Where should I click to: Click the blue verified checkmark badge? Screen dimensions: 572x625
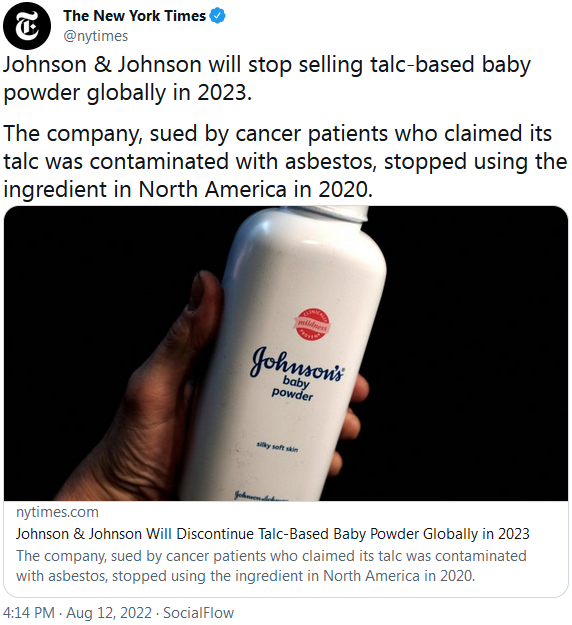(x=218, y=16)
